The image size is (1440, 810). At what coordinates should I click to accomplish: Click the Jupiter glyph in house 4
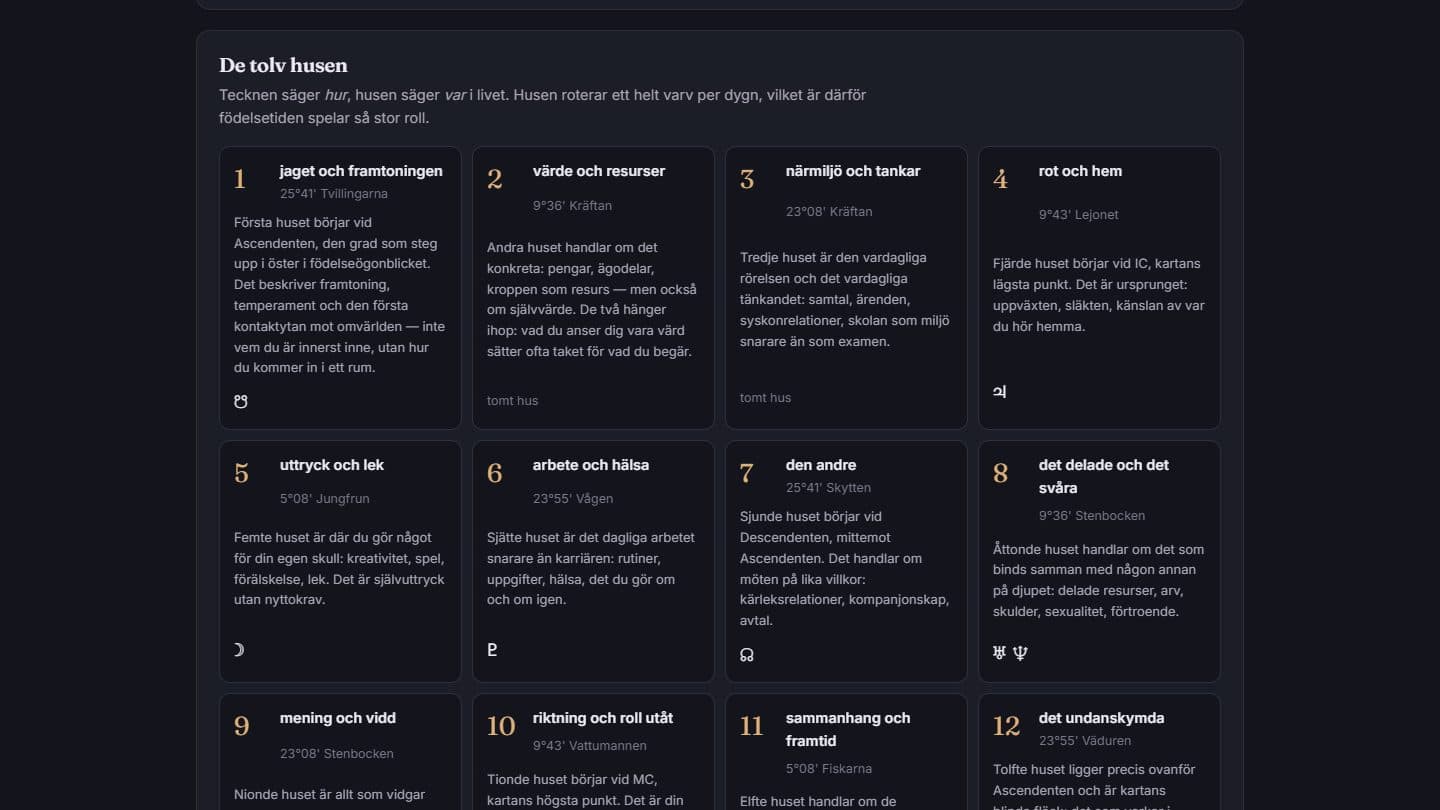[999, 392]
